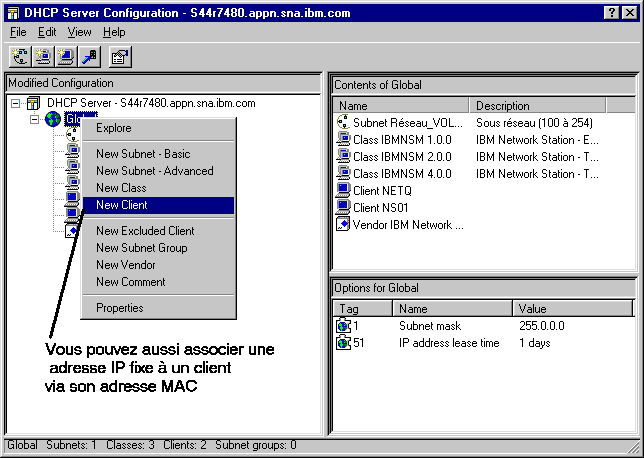Viewport: 644px width, 458px height.
Task: Open the File menu
Action: [x=18, y=32]
